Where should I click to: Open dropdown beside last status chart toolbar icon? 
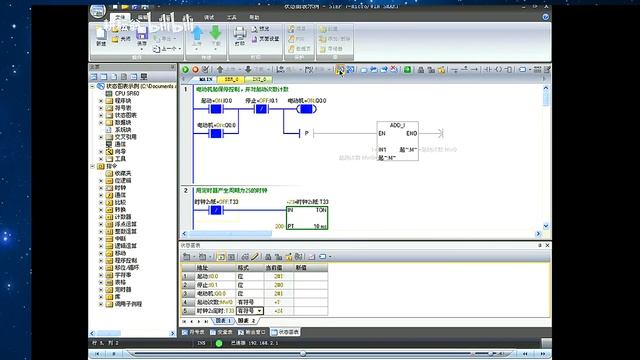pos(330,257)
